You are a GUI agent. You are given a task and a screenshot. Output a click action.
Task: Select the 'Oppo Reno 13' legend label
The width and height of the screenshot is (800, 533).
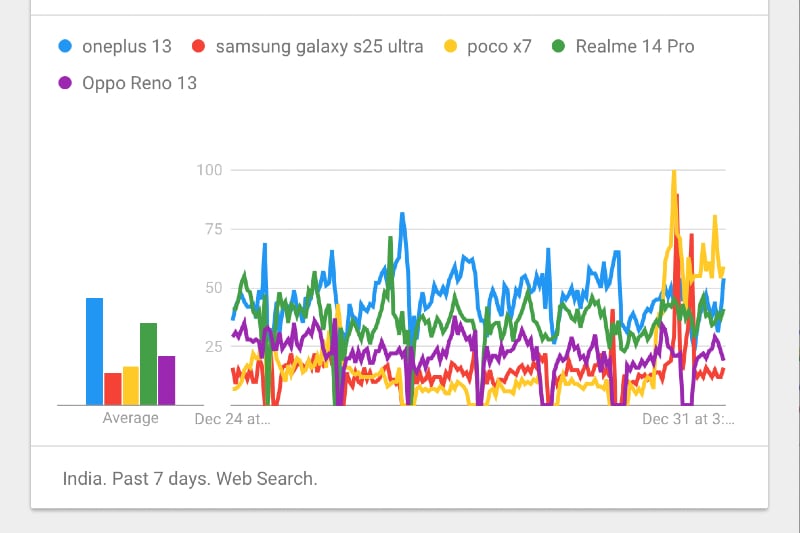coord(140,83)
